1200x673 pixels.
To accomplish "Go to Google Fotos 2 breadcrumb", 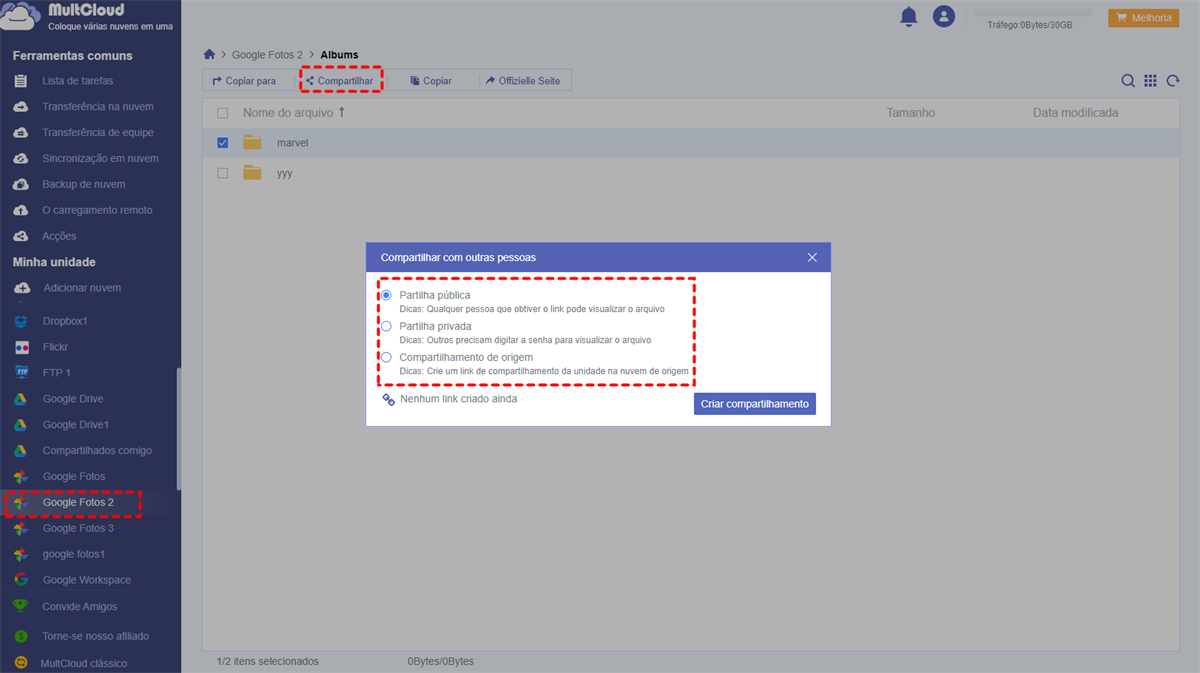I will 267,55.
